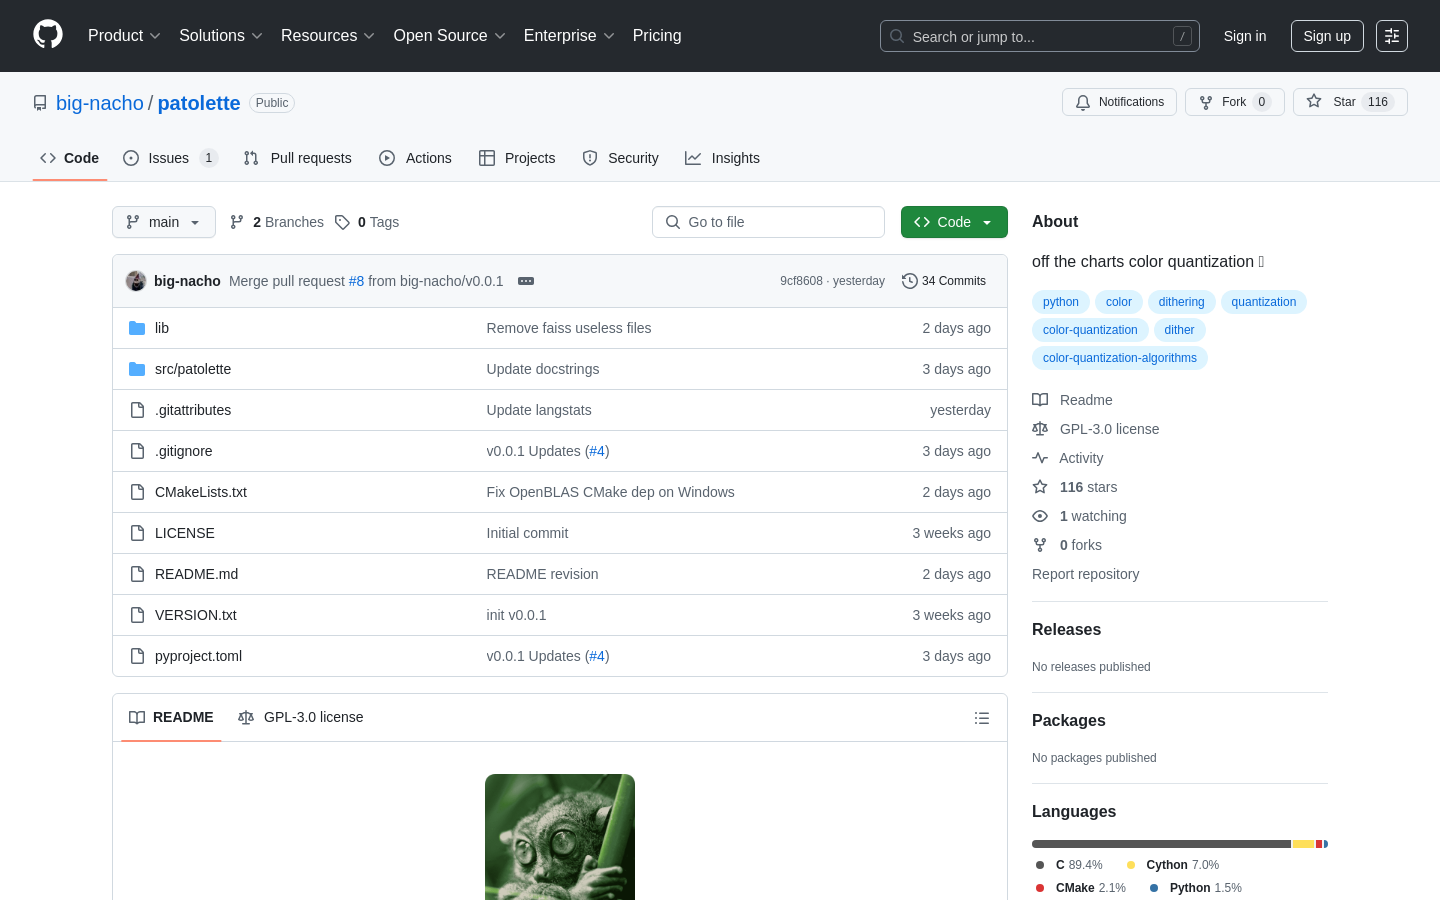Open the VERSION.txt file
The image size is (1440, 900).
tap(196, 615)
